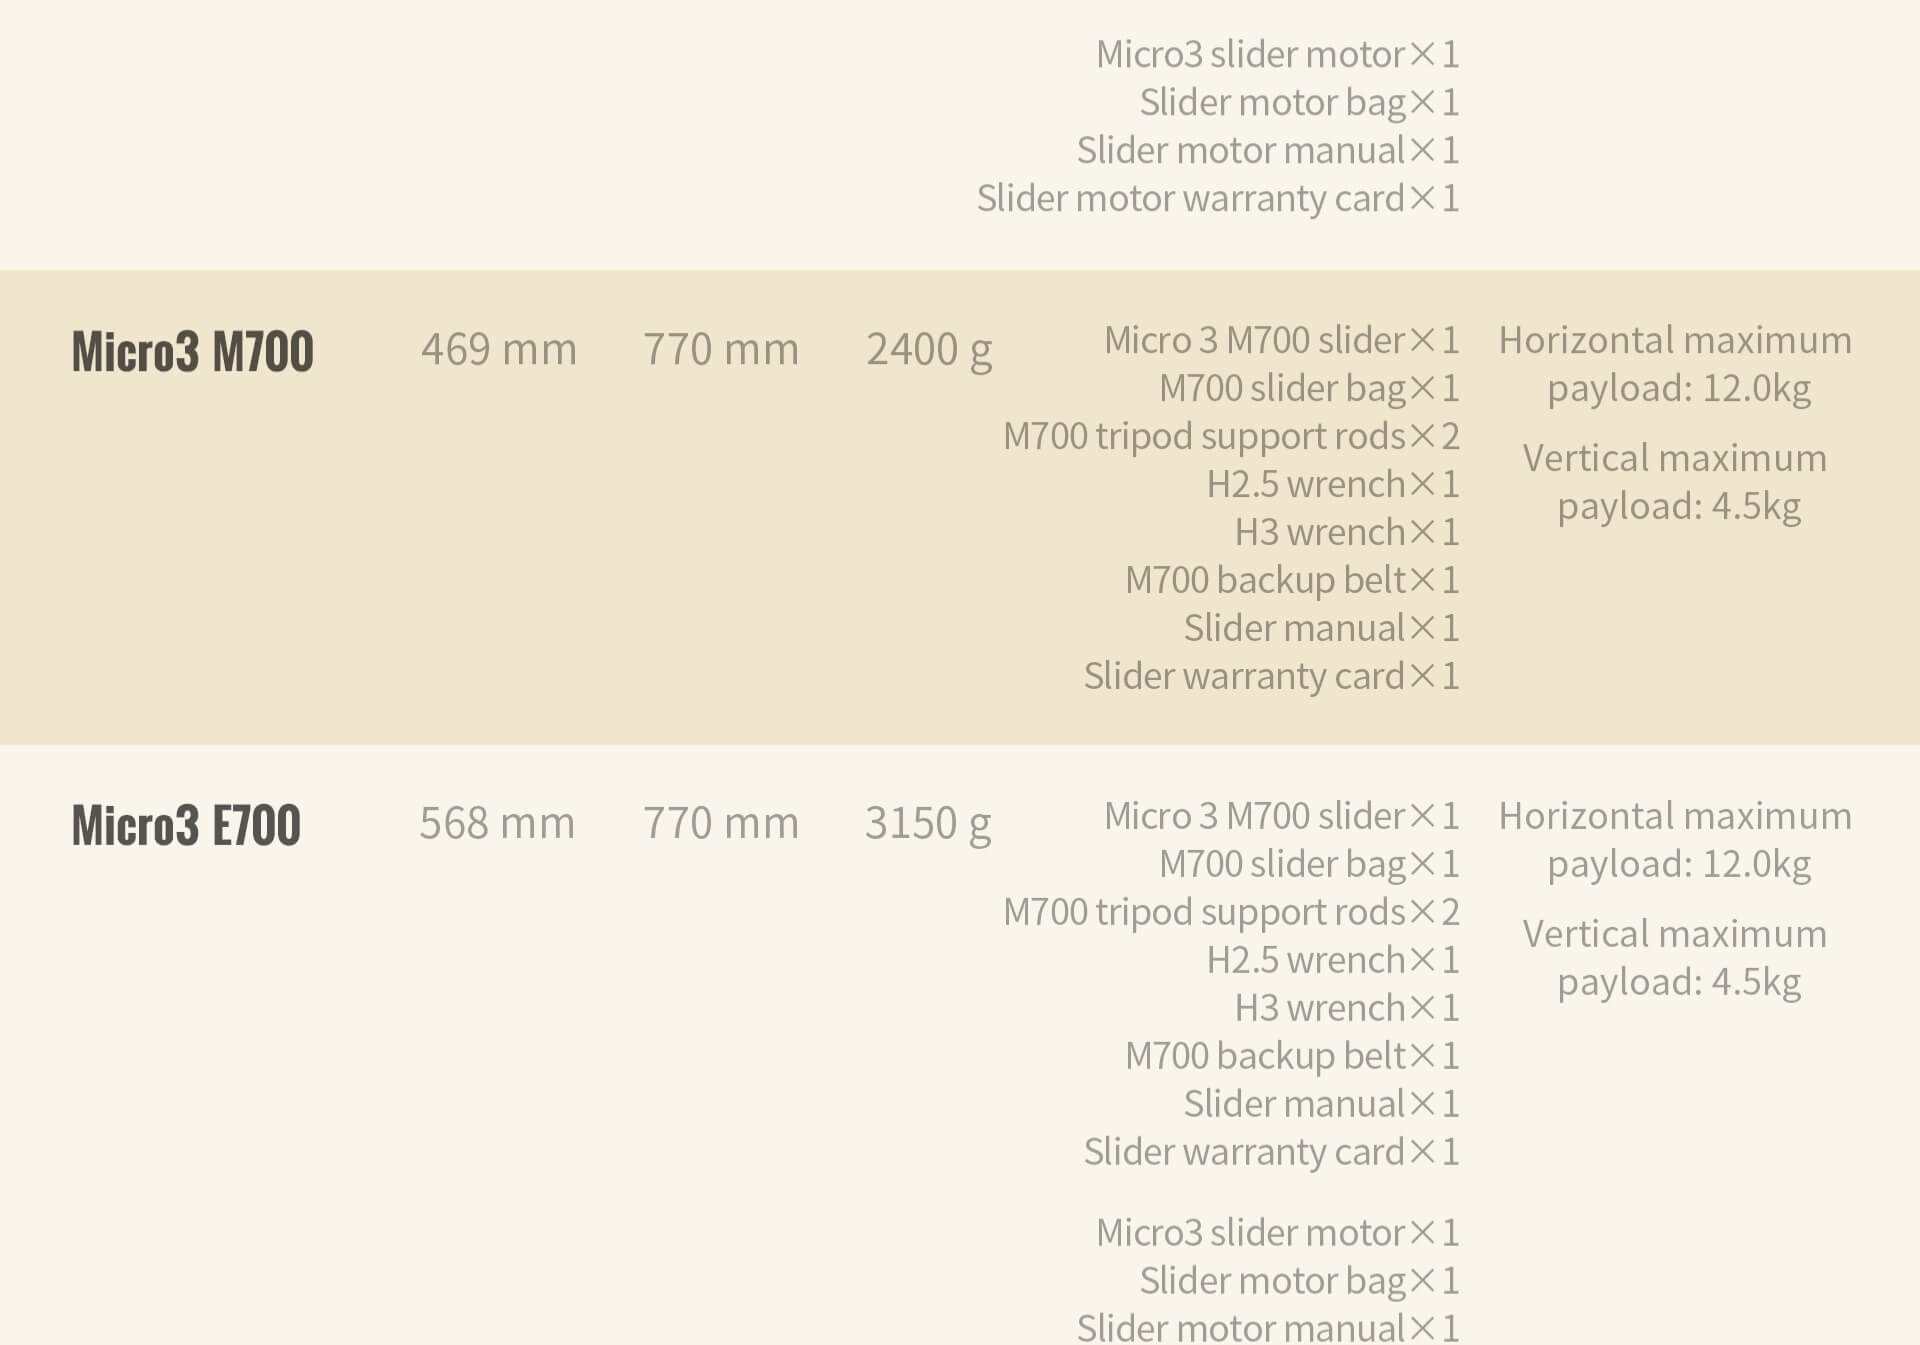
Task: Click the 3150 g weight value
Action: click(x=928, y=825)
